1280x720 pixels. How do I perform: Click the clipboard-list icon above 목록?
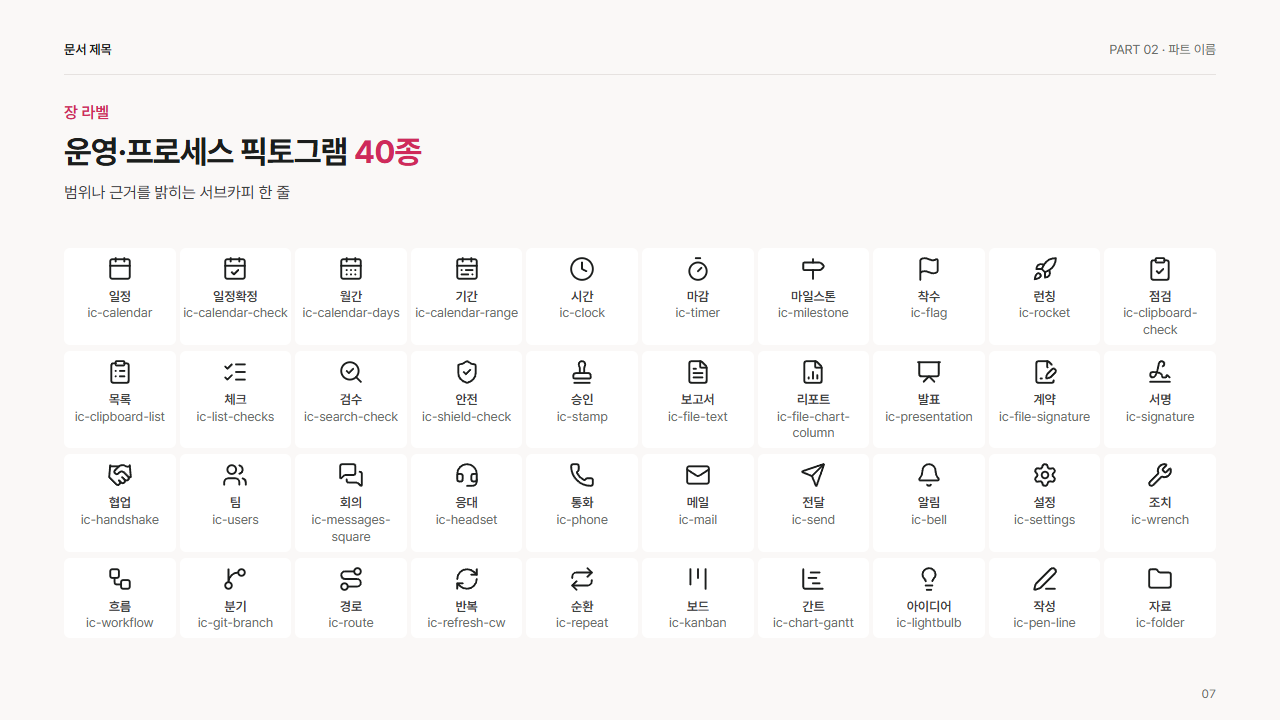(120, 372)
